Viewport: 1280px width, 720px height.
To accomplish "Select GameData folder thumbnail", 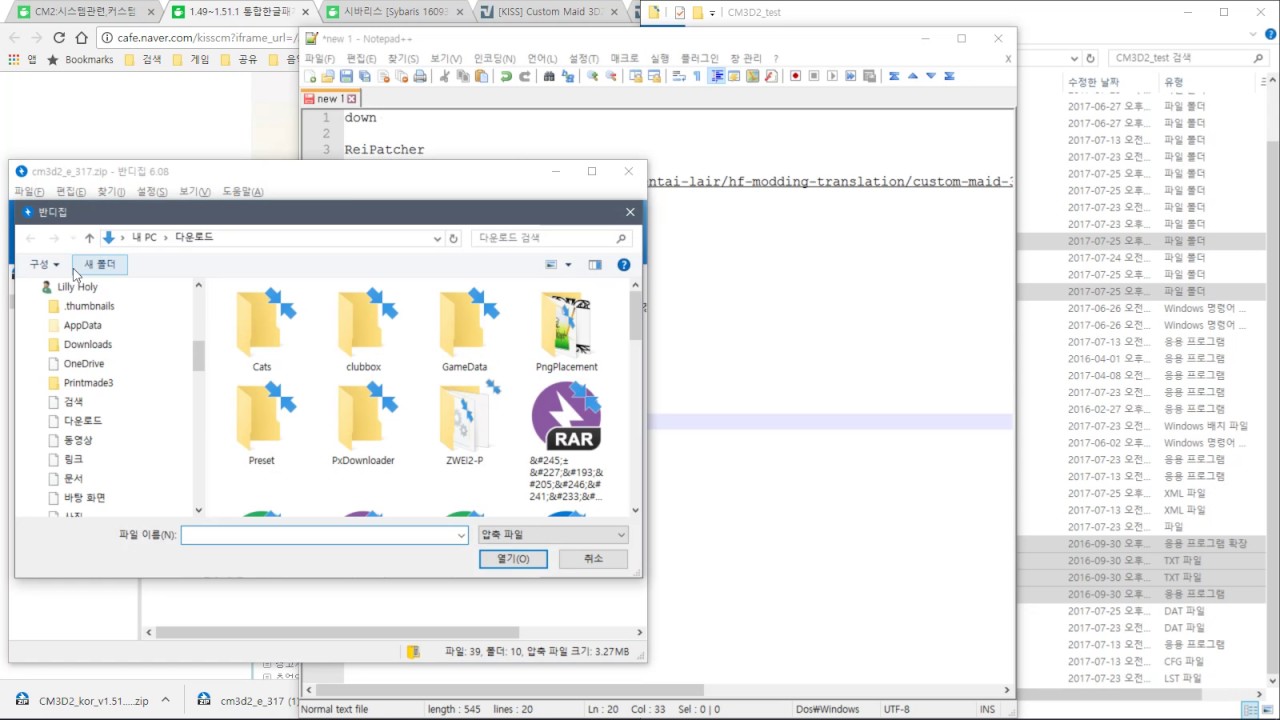I will tap(465, 330).
